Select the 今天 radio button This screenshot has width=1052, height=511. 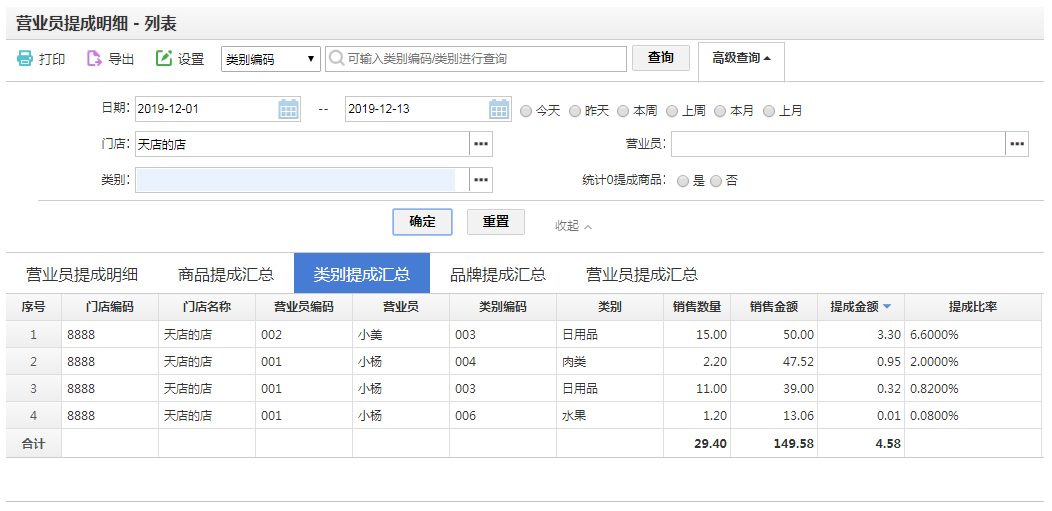click(526, 111)
